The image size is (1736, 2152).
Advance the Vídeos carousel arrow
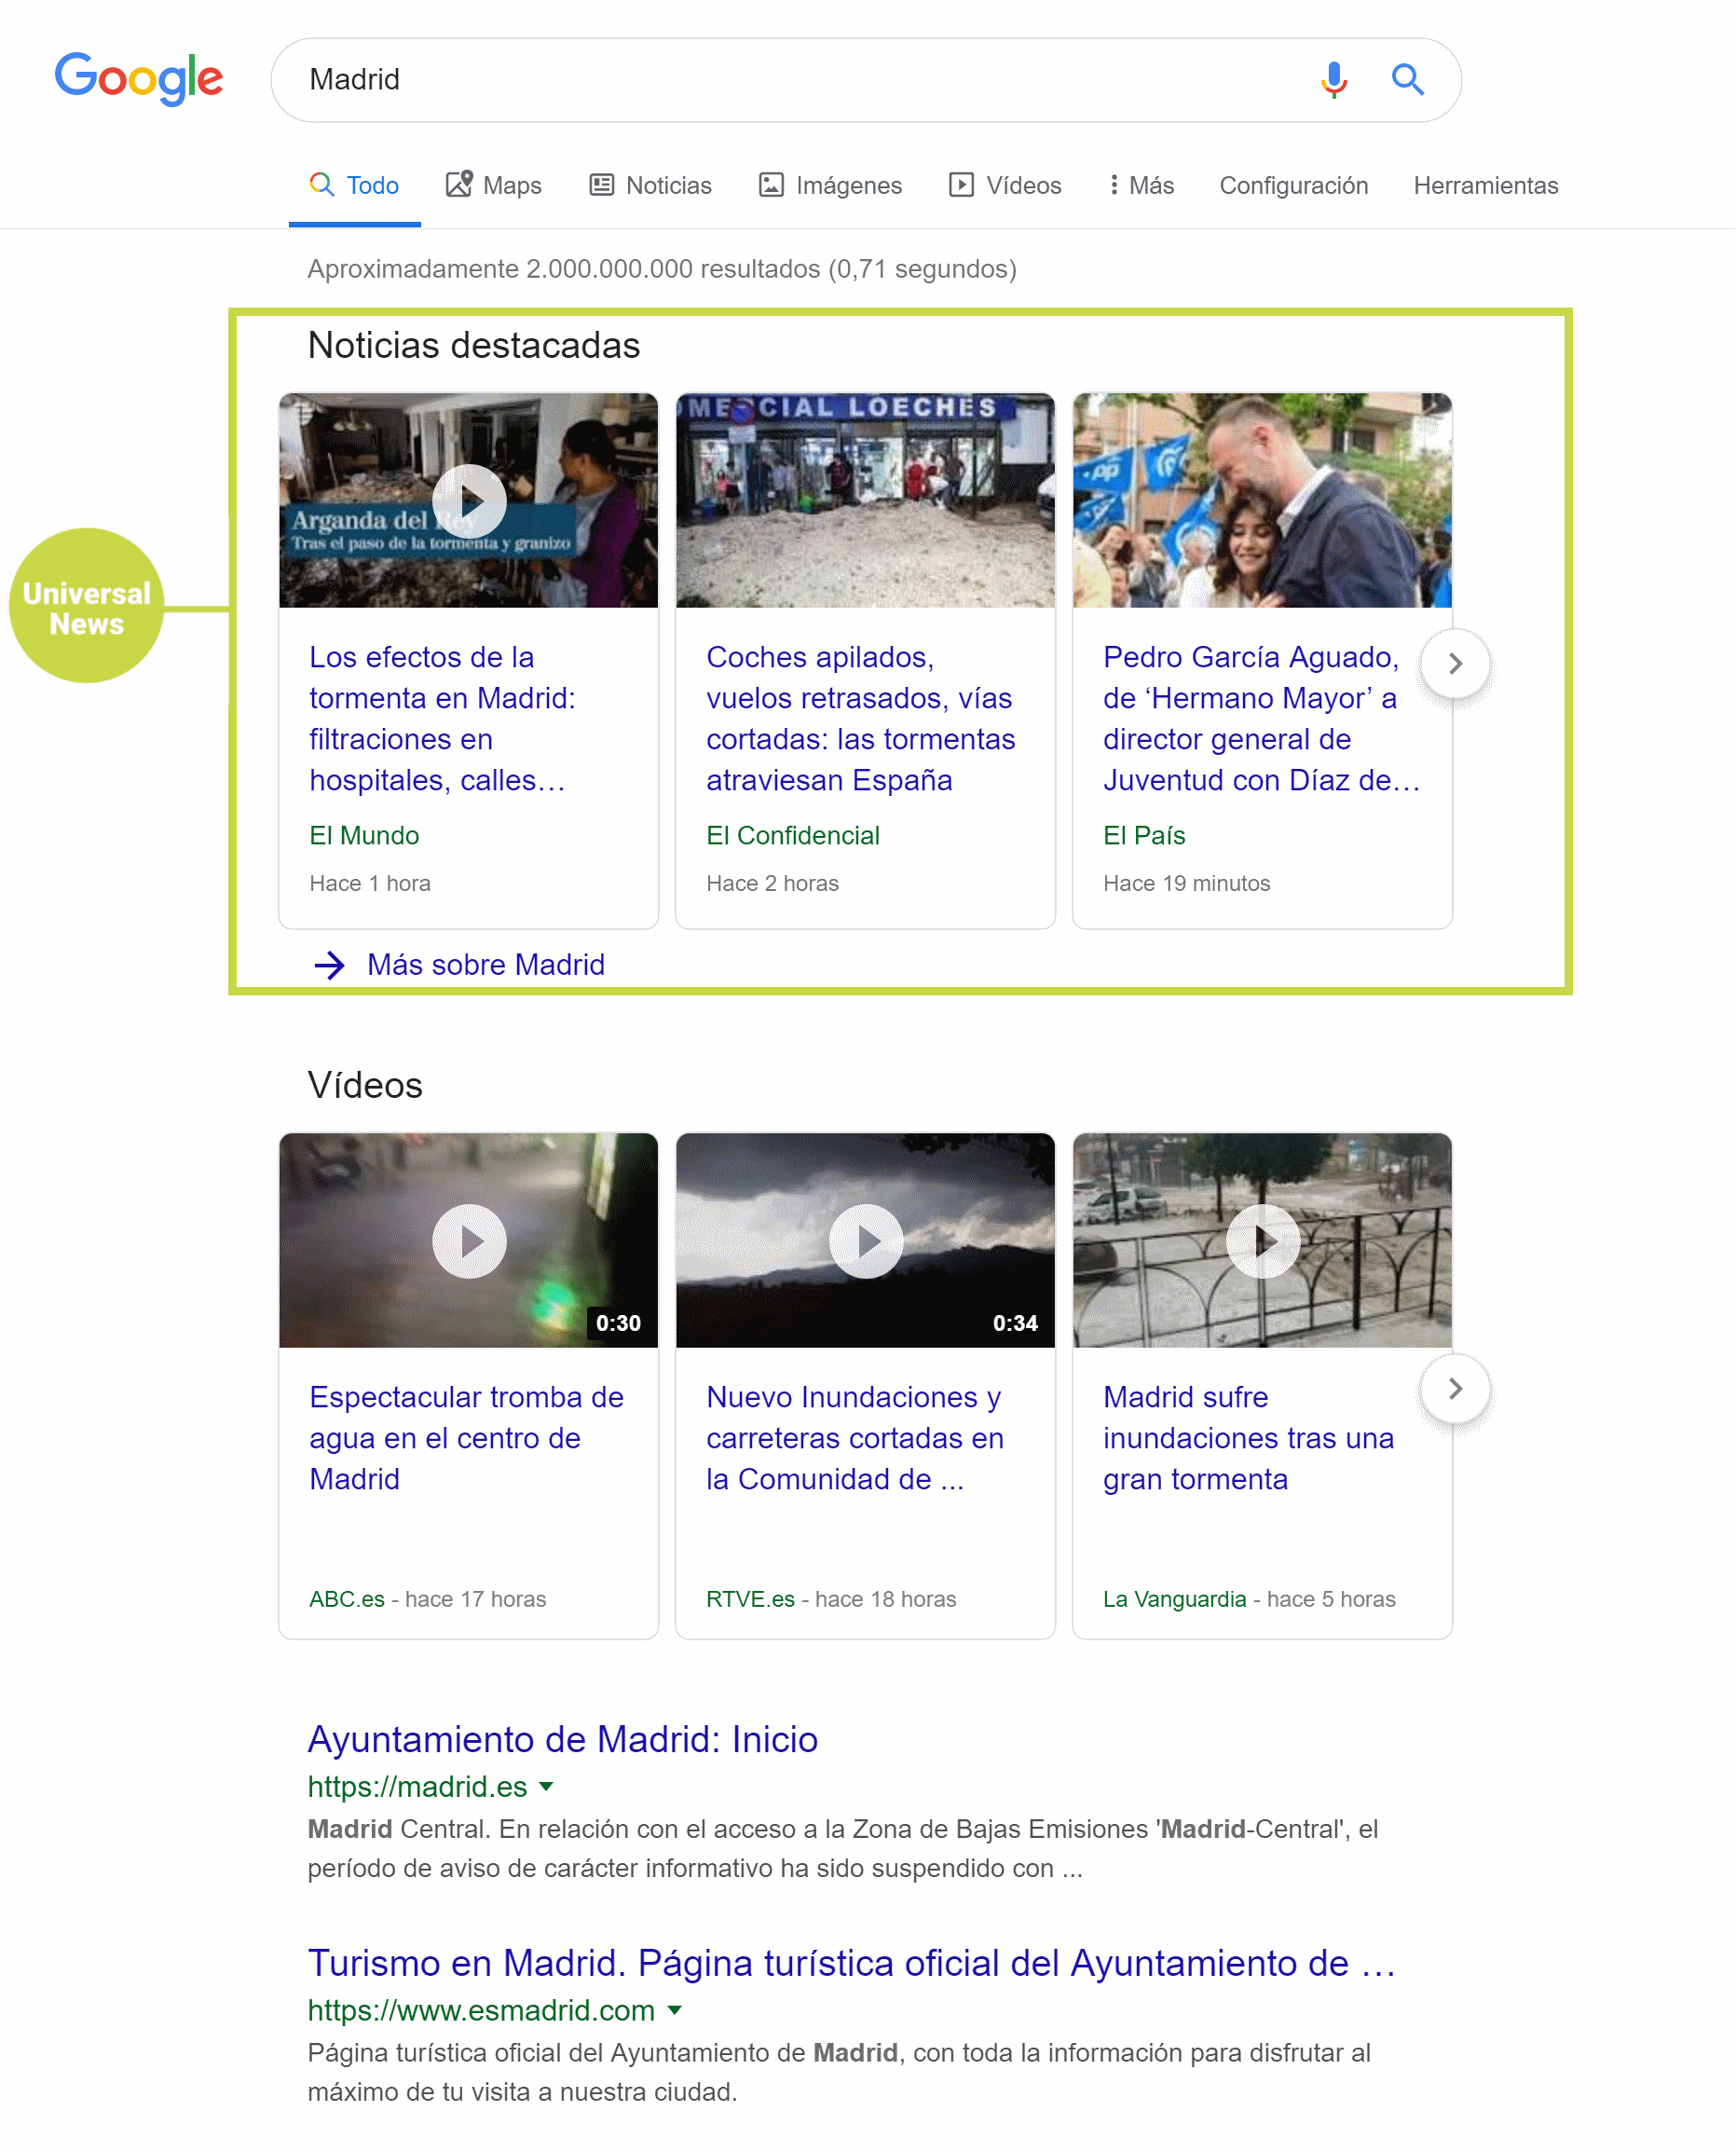[x=1456, y=1389]
